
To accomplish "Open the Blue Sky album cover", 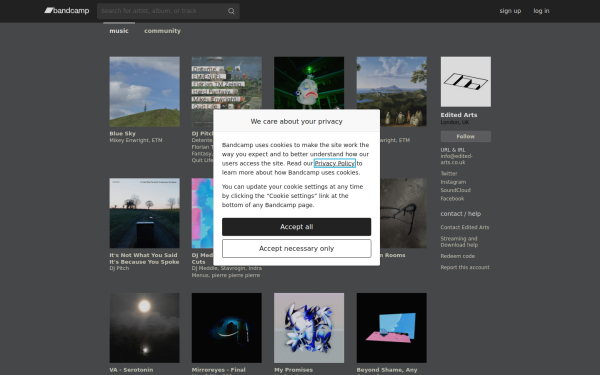I will tap(145, 92).
